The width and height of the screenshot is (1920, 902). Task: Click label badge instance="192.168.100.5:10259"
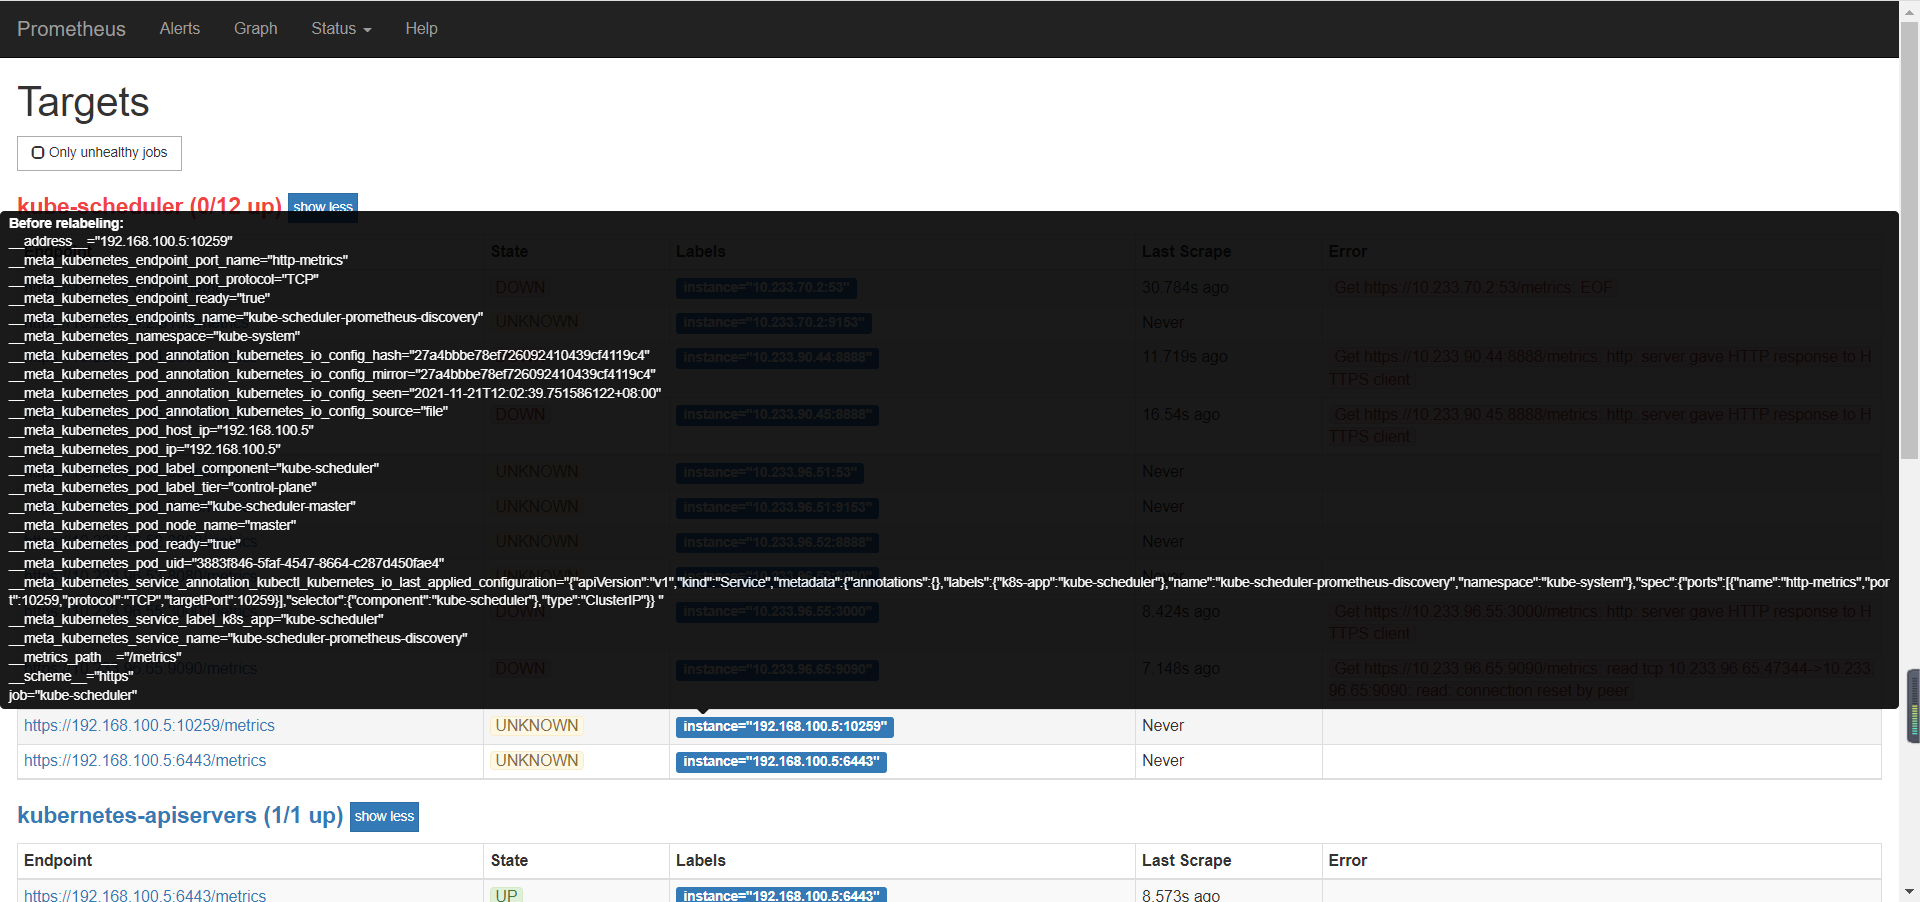click(784, 727)
